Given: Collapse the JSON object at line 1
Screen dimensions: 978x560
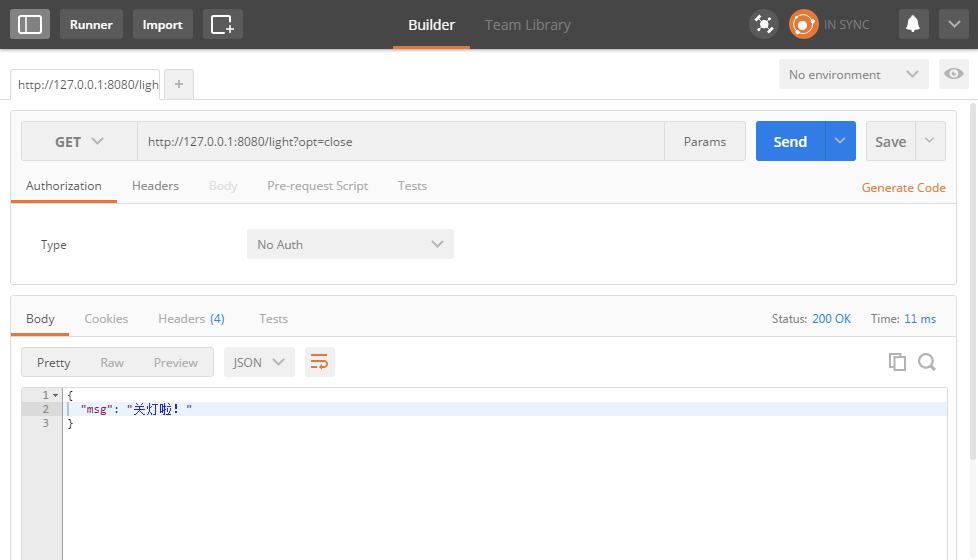Looking at the screenshot, I should coord(55,396).
